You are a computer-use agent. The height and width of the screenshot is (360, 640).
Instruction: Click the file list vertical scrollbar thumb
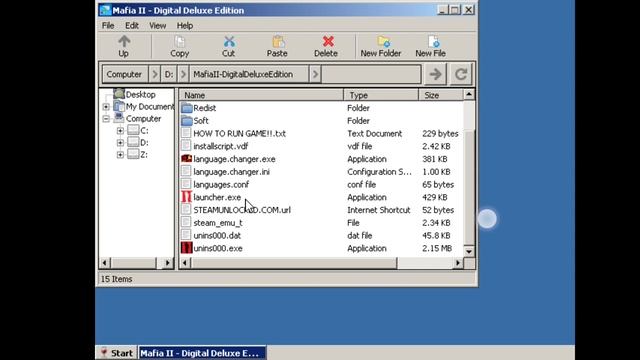469,187
